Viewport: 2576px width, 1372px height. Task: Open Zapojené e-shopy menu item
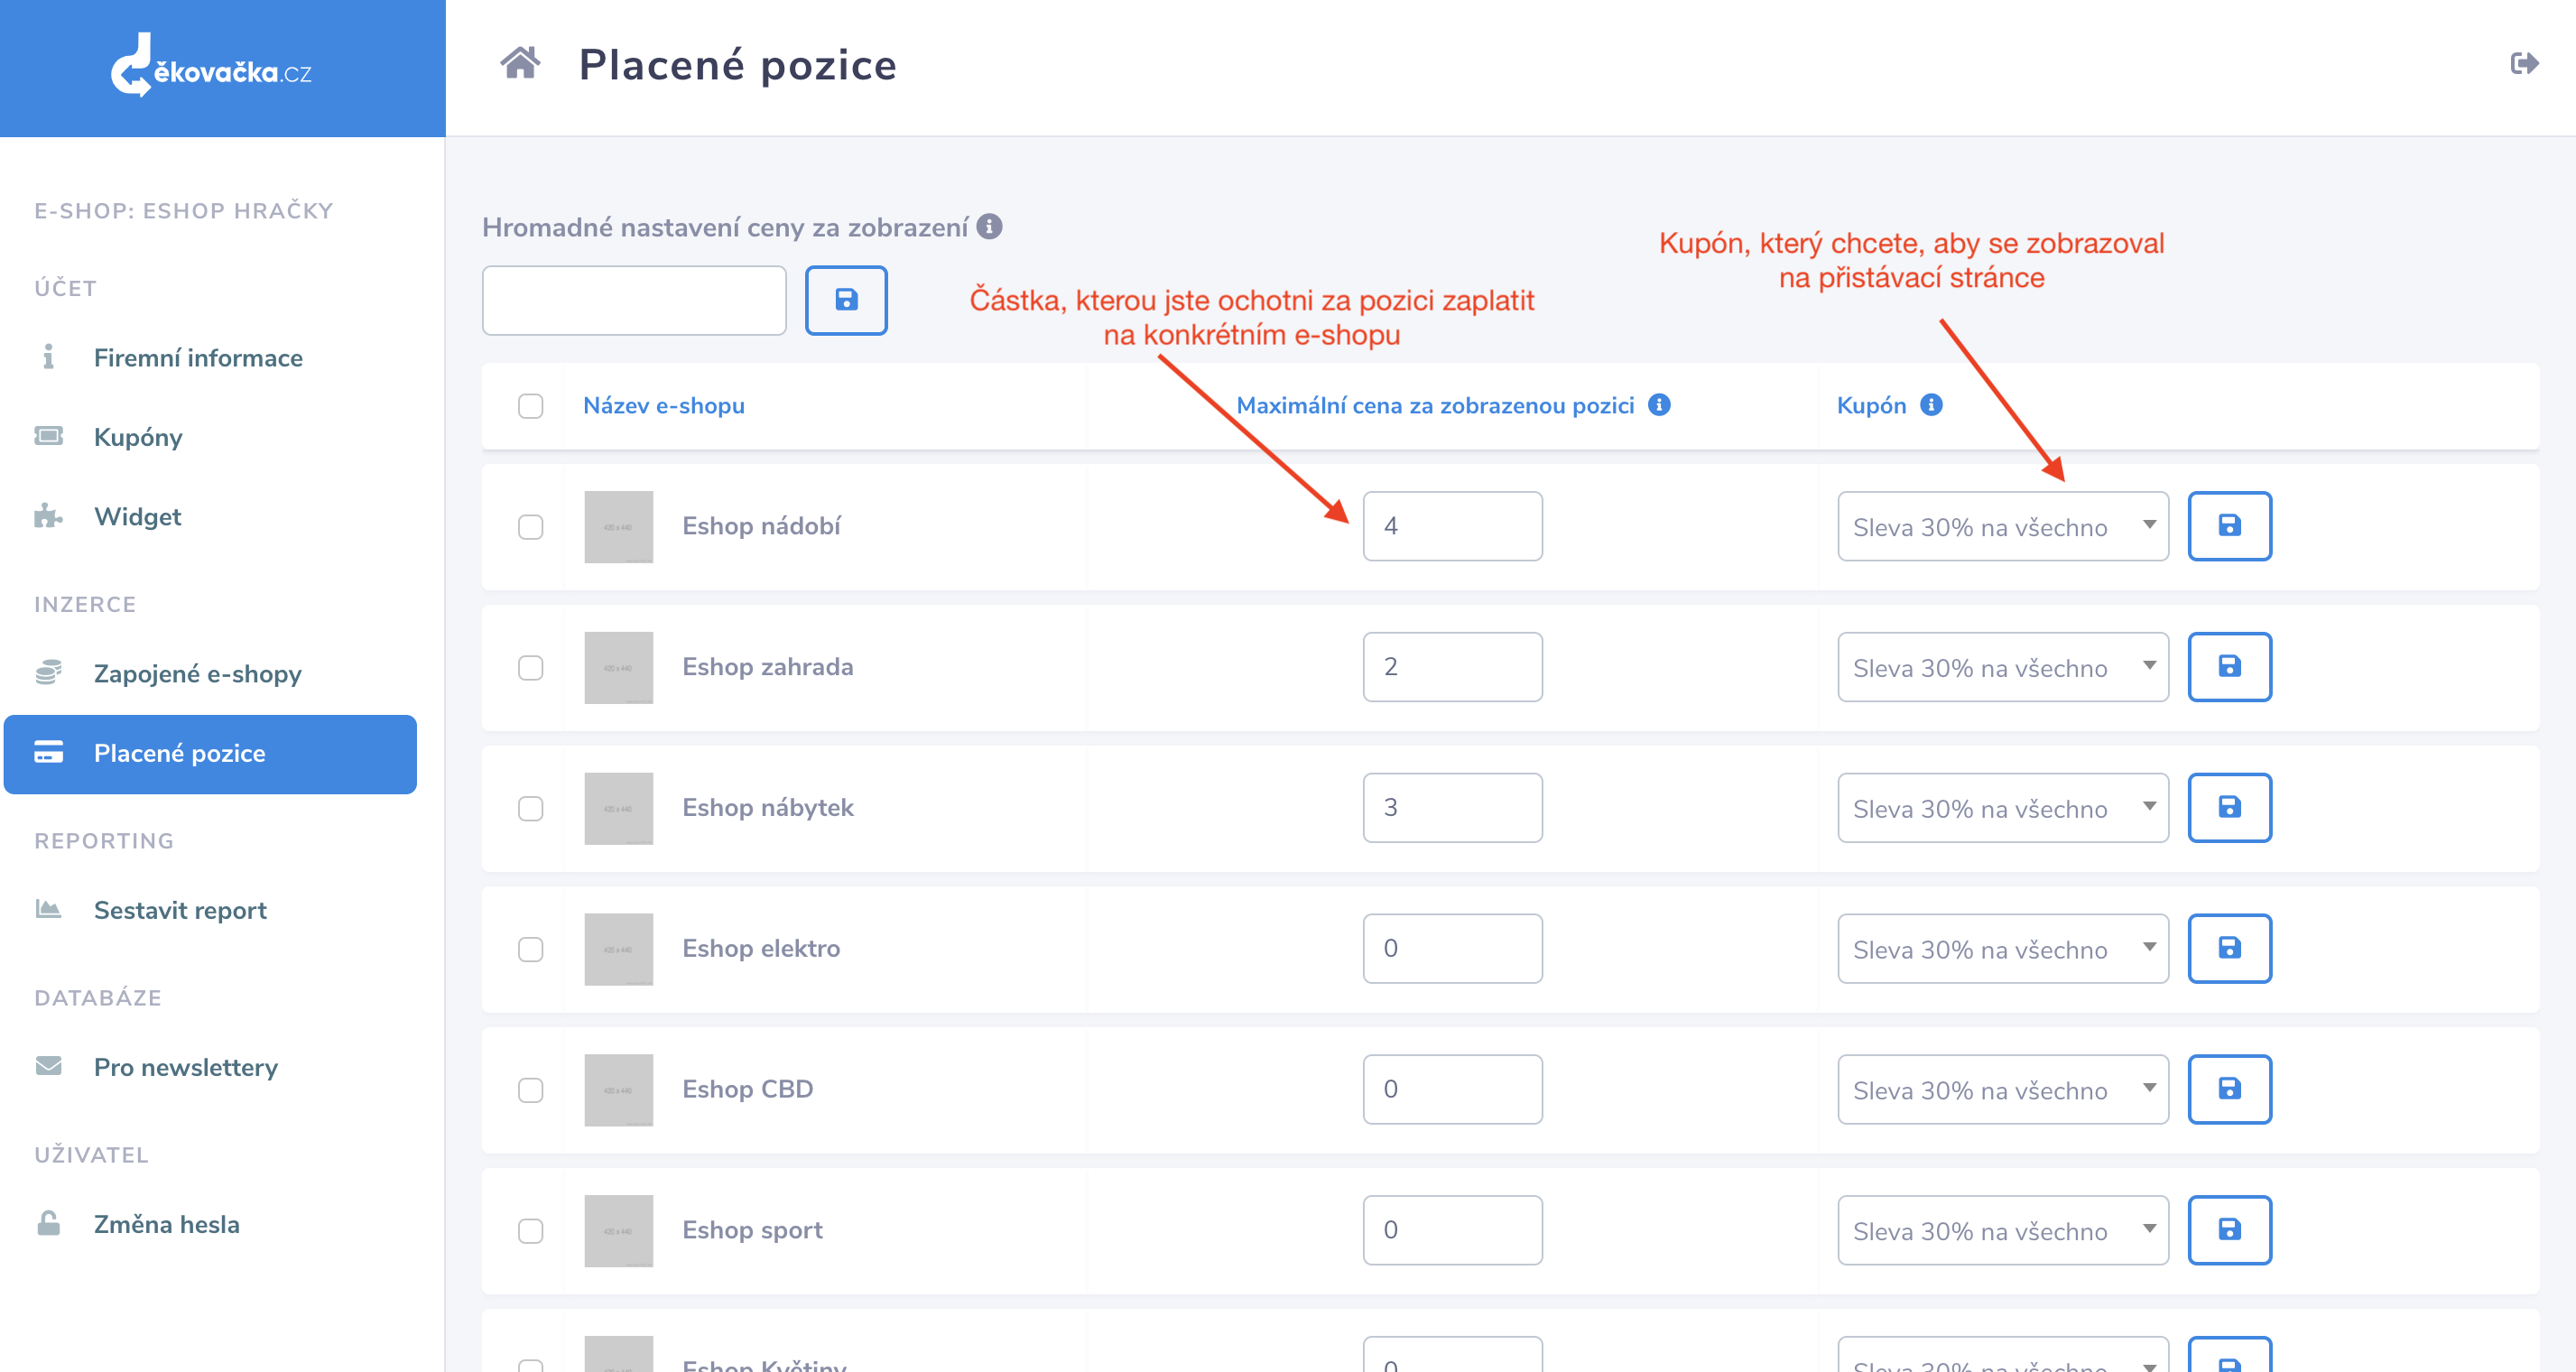click(197, 673)
